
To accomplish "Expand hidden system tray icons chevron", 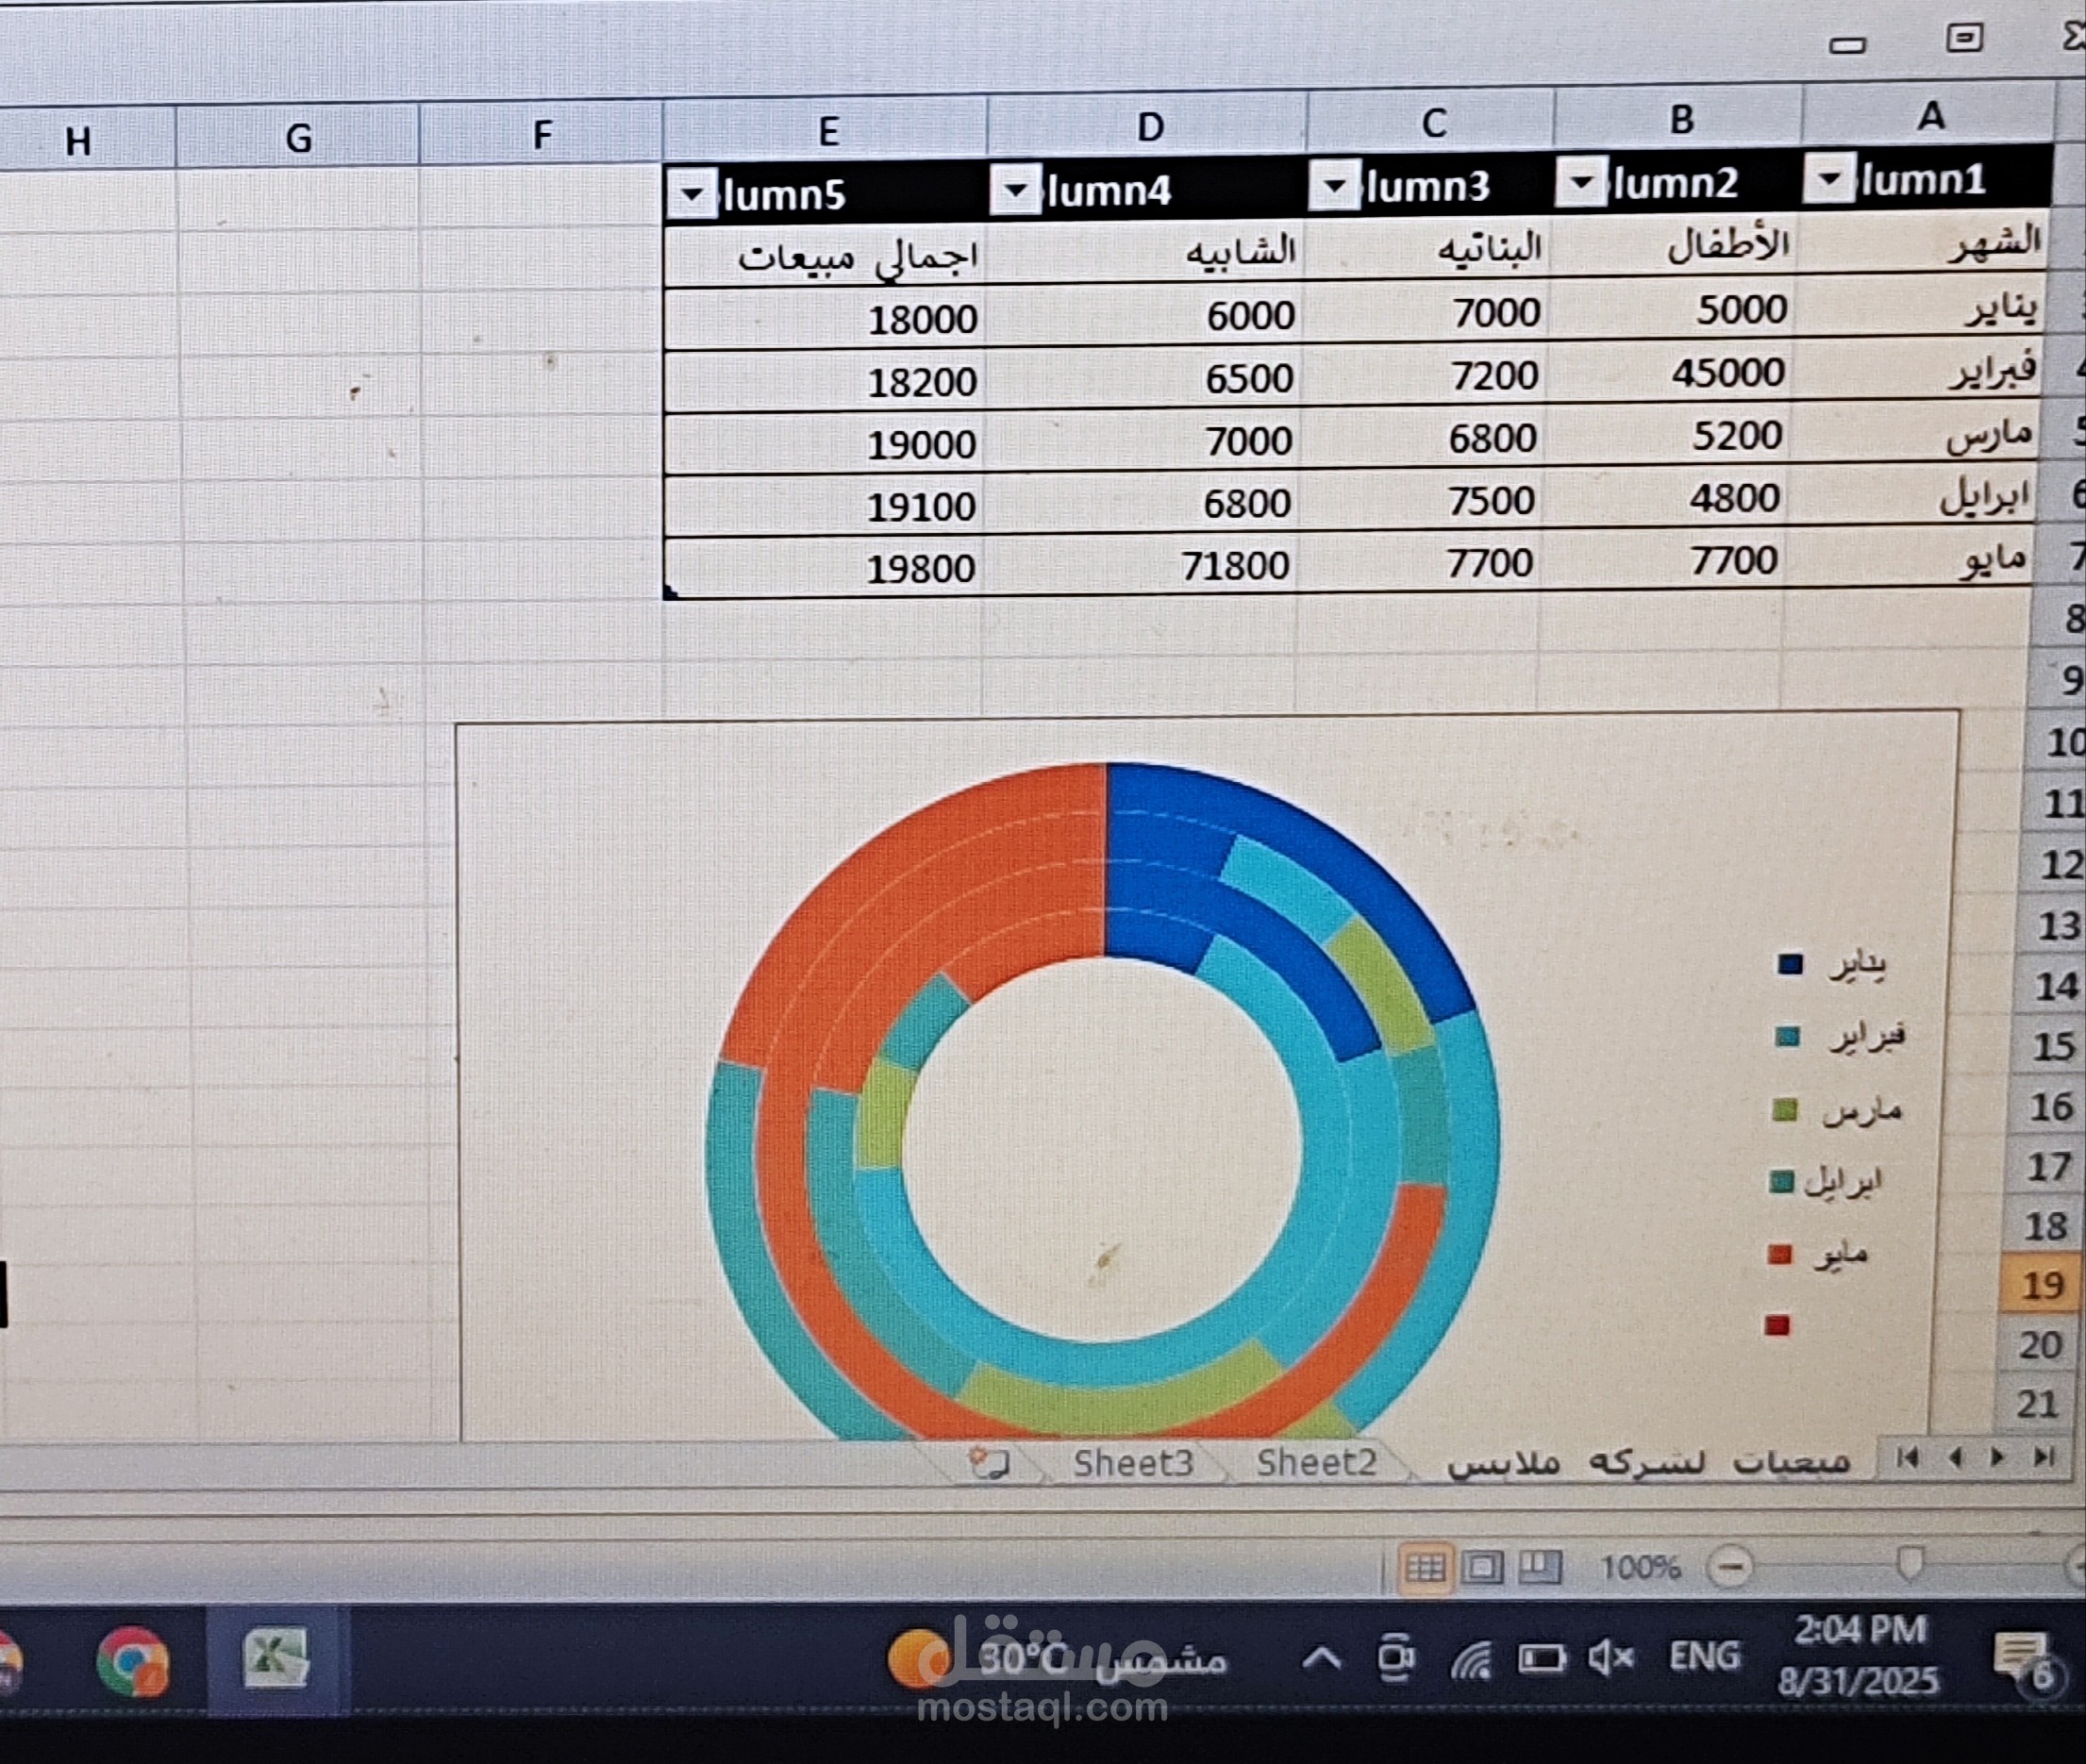I will click(x=1321, y=1659).
